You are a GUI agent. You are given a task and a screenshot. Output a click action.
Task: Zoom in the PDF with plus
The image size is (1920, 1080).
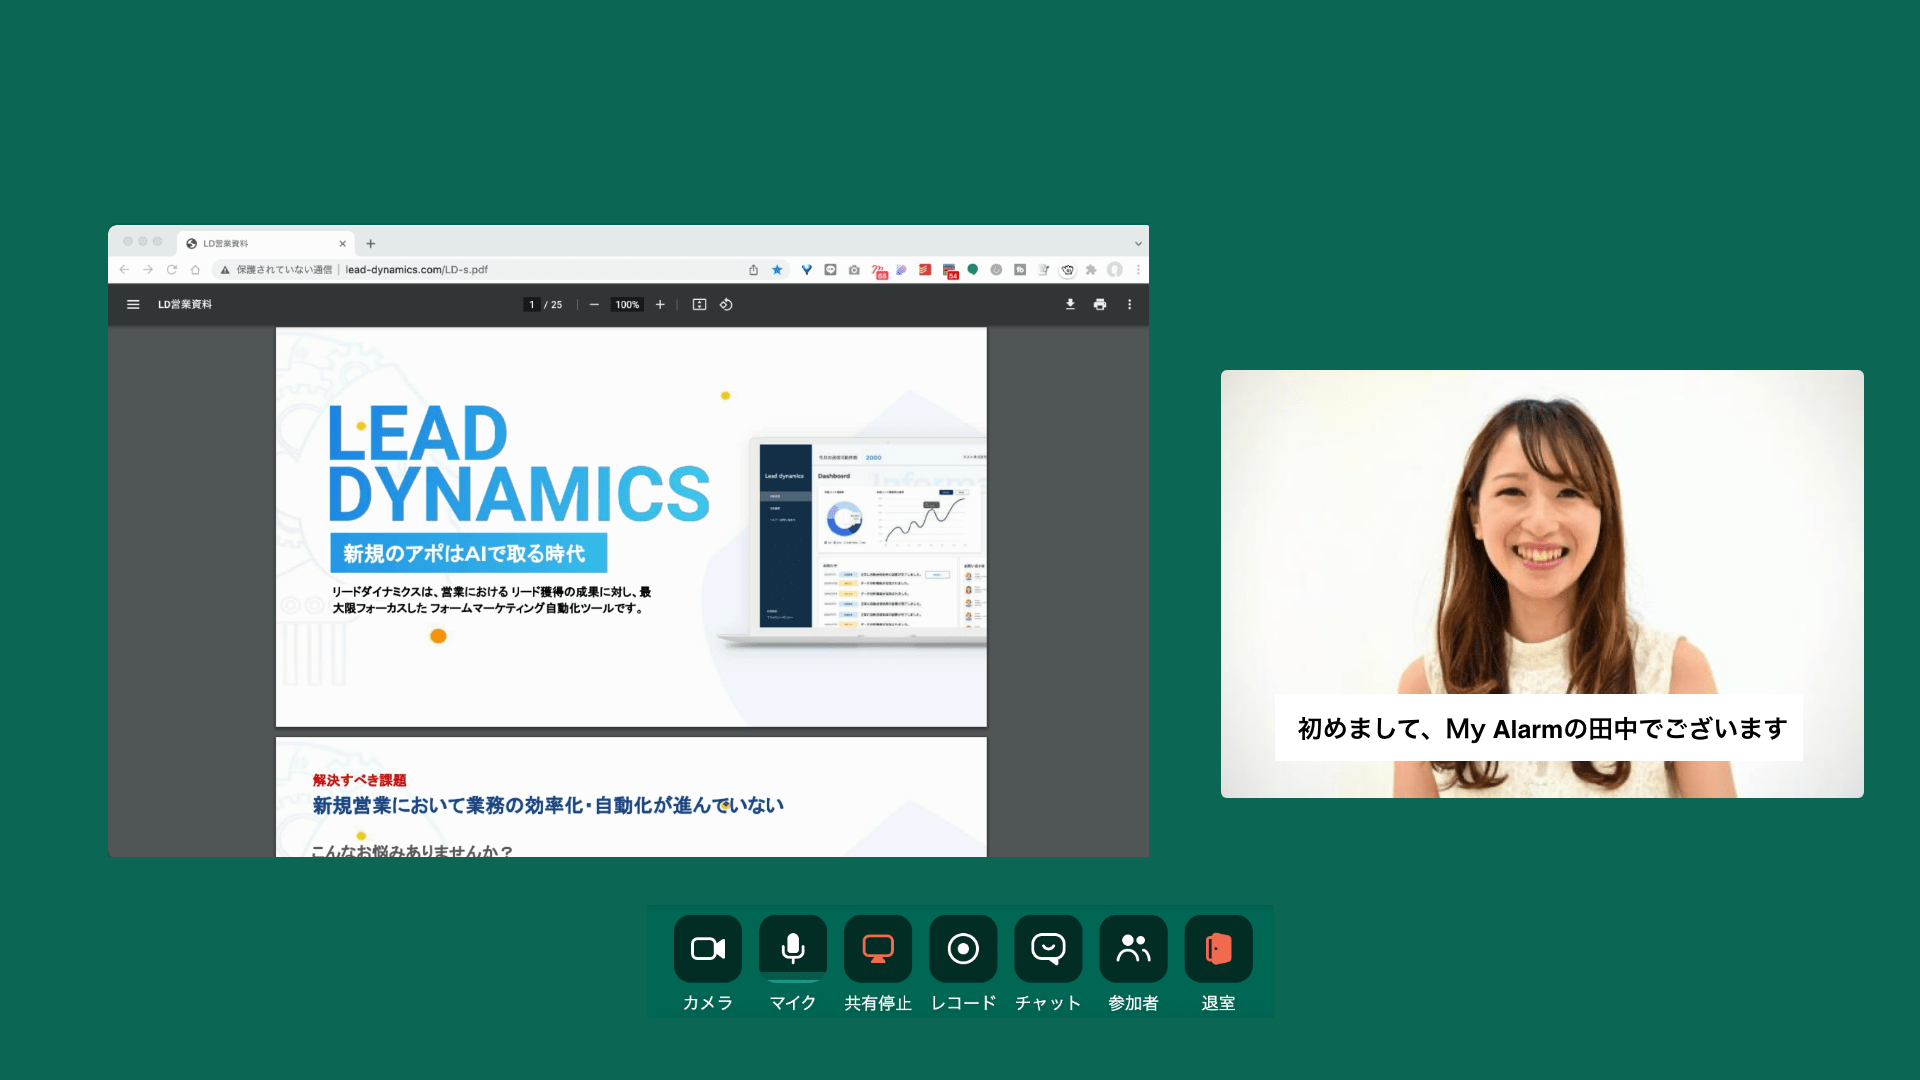(660, 305)
